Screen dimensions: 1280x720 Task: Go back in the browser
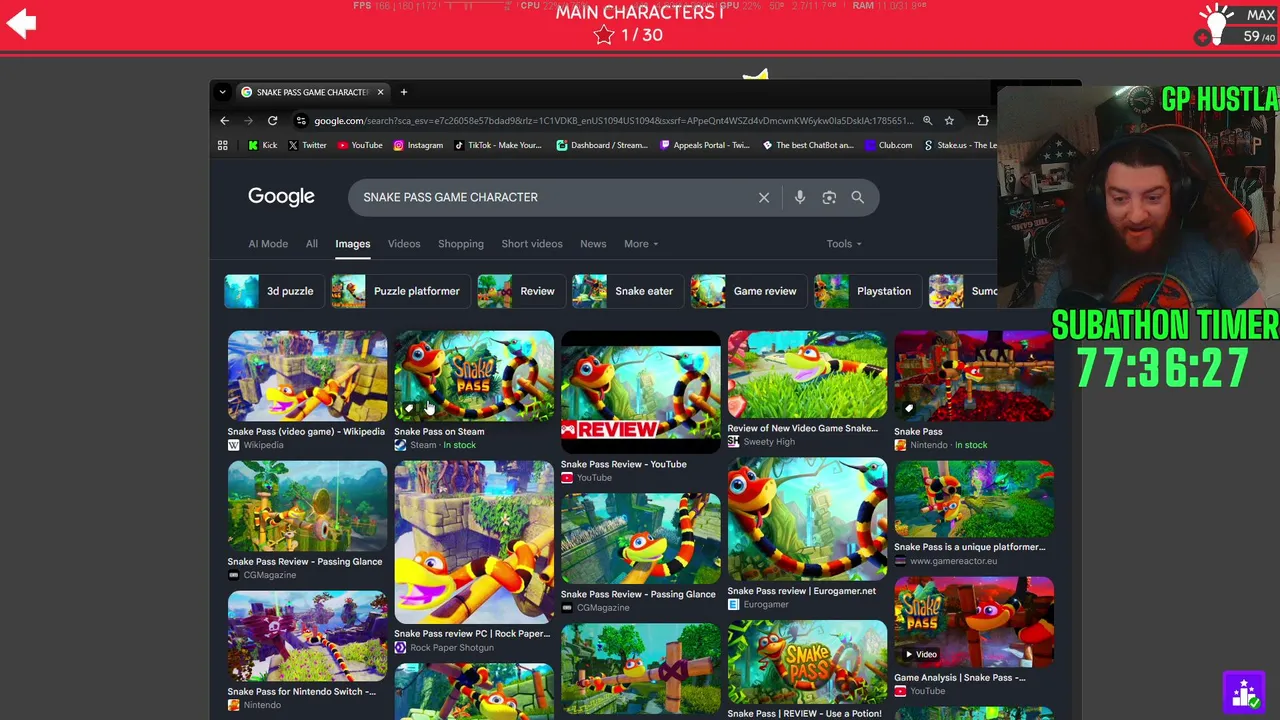[x=224, y=121]
